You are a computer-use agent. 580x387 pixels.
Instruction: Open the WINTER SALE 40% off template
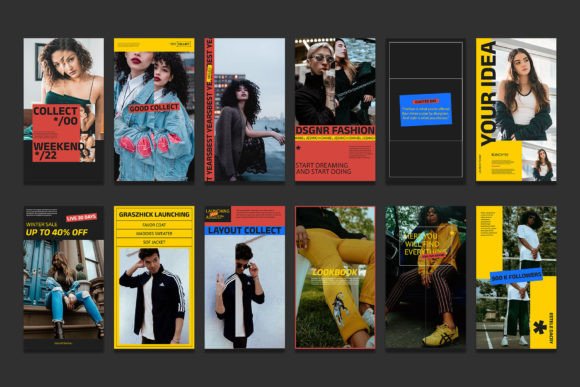pyautogui.click(x=64, y=279)
